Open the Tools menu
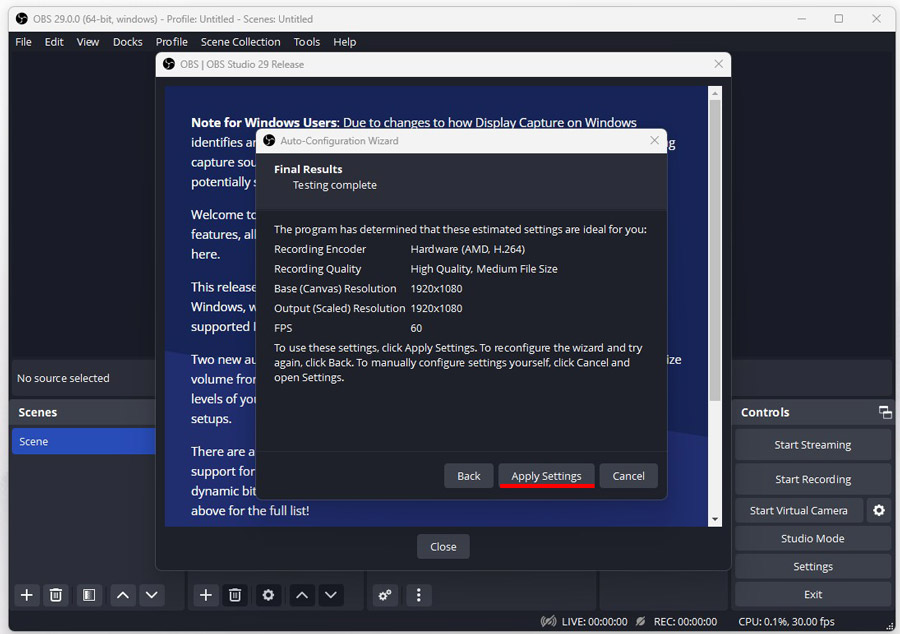Image resolution: width=900 pixels, height=634 pixels. 307,42
